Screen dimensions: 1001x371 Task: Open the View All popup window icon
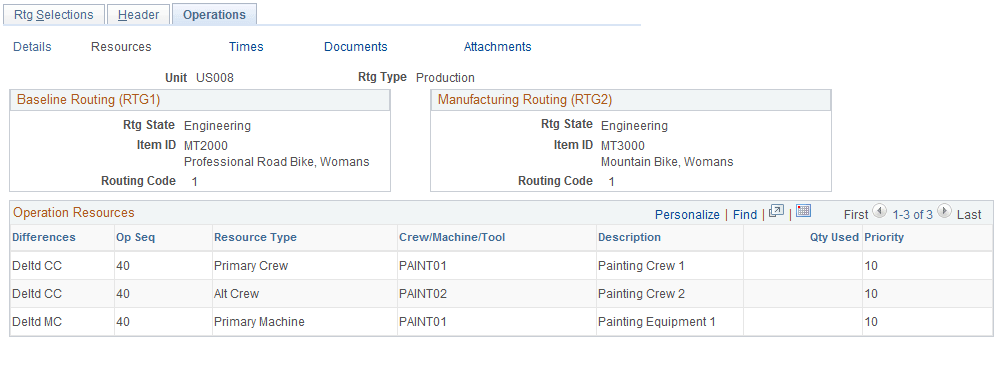[x=776, y=211]
